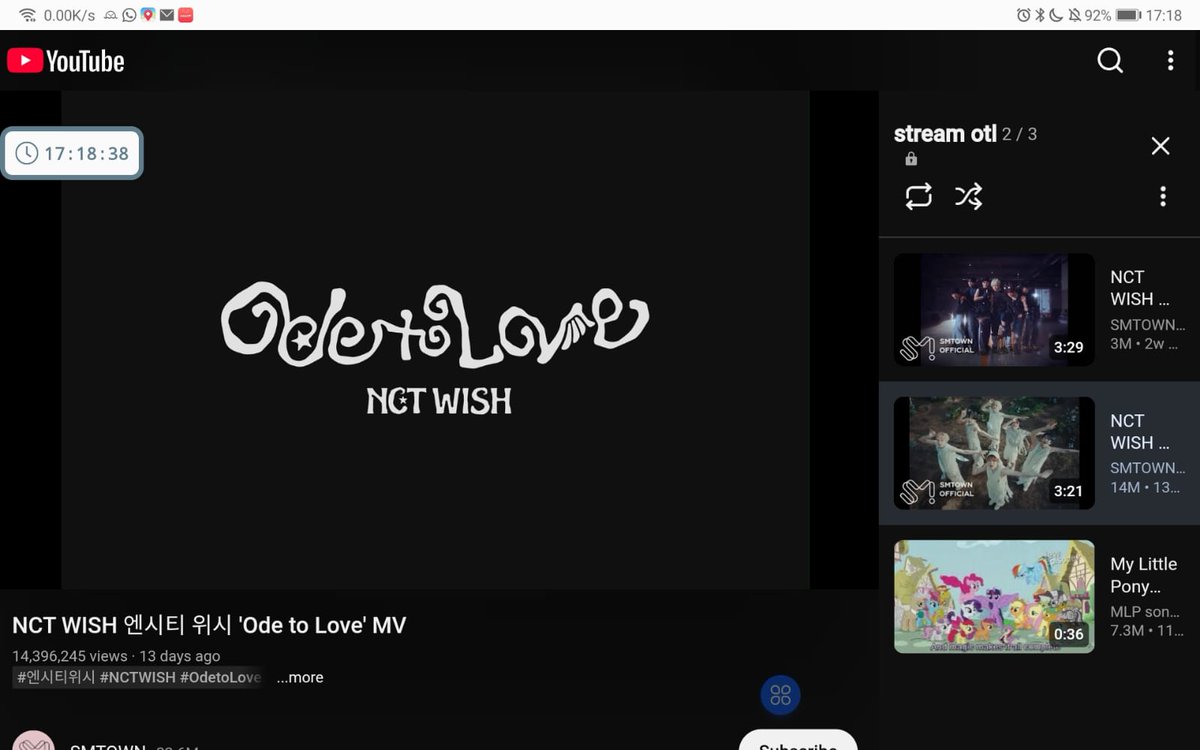The width and height of the screenshot is (1200, 750).
Task: Open hashtag #OdetoLove link
Action: [x=220, y=678]
